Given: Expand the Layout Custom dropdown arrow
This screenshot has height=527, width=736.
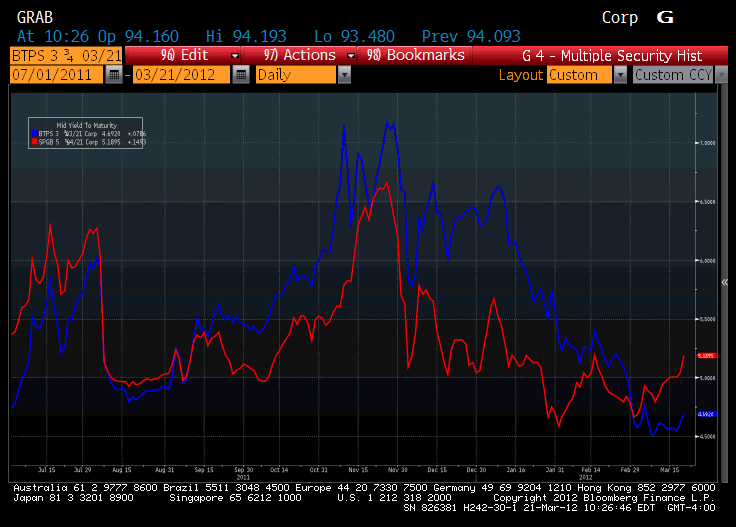Looking at the screenshot, I should coord(620,75).
